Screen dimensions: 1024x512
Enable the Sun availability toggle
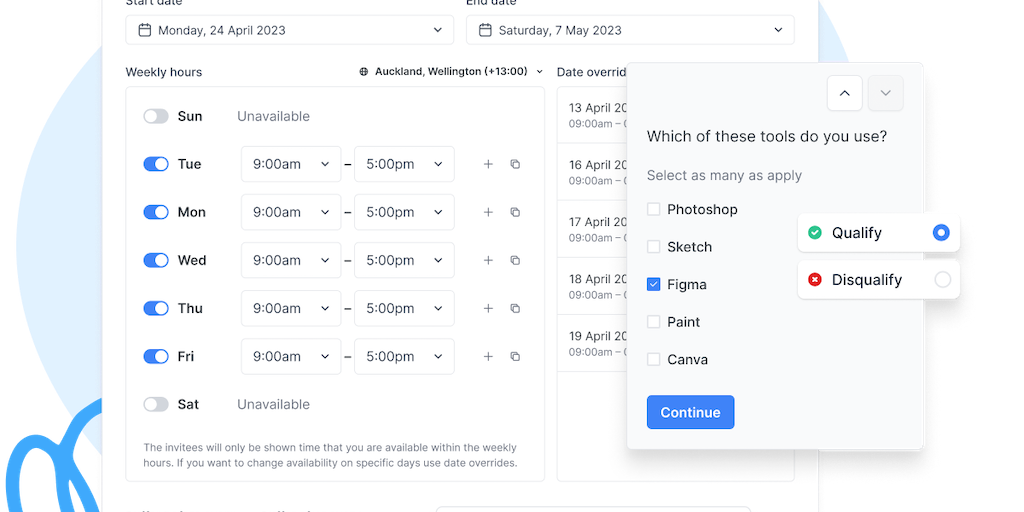[x=156, y=116]
